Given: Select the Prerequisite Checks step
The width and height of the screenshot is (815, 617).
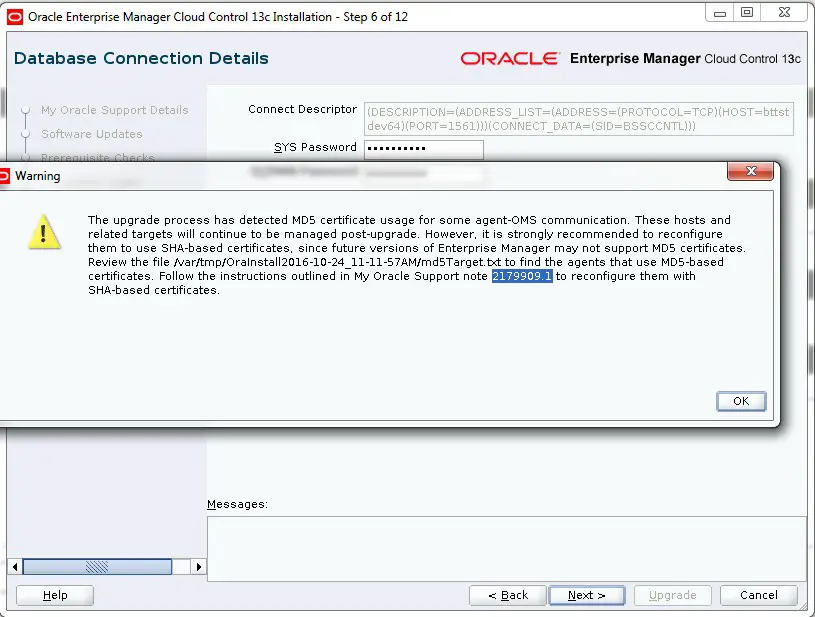Looking at the screenshot, I should (x=98, y=157).
